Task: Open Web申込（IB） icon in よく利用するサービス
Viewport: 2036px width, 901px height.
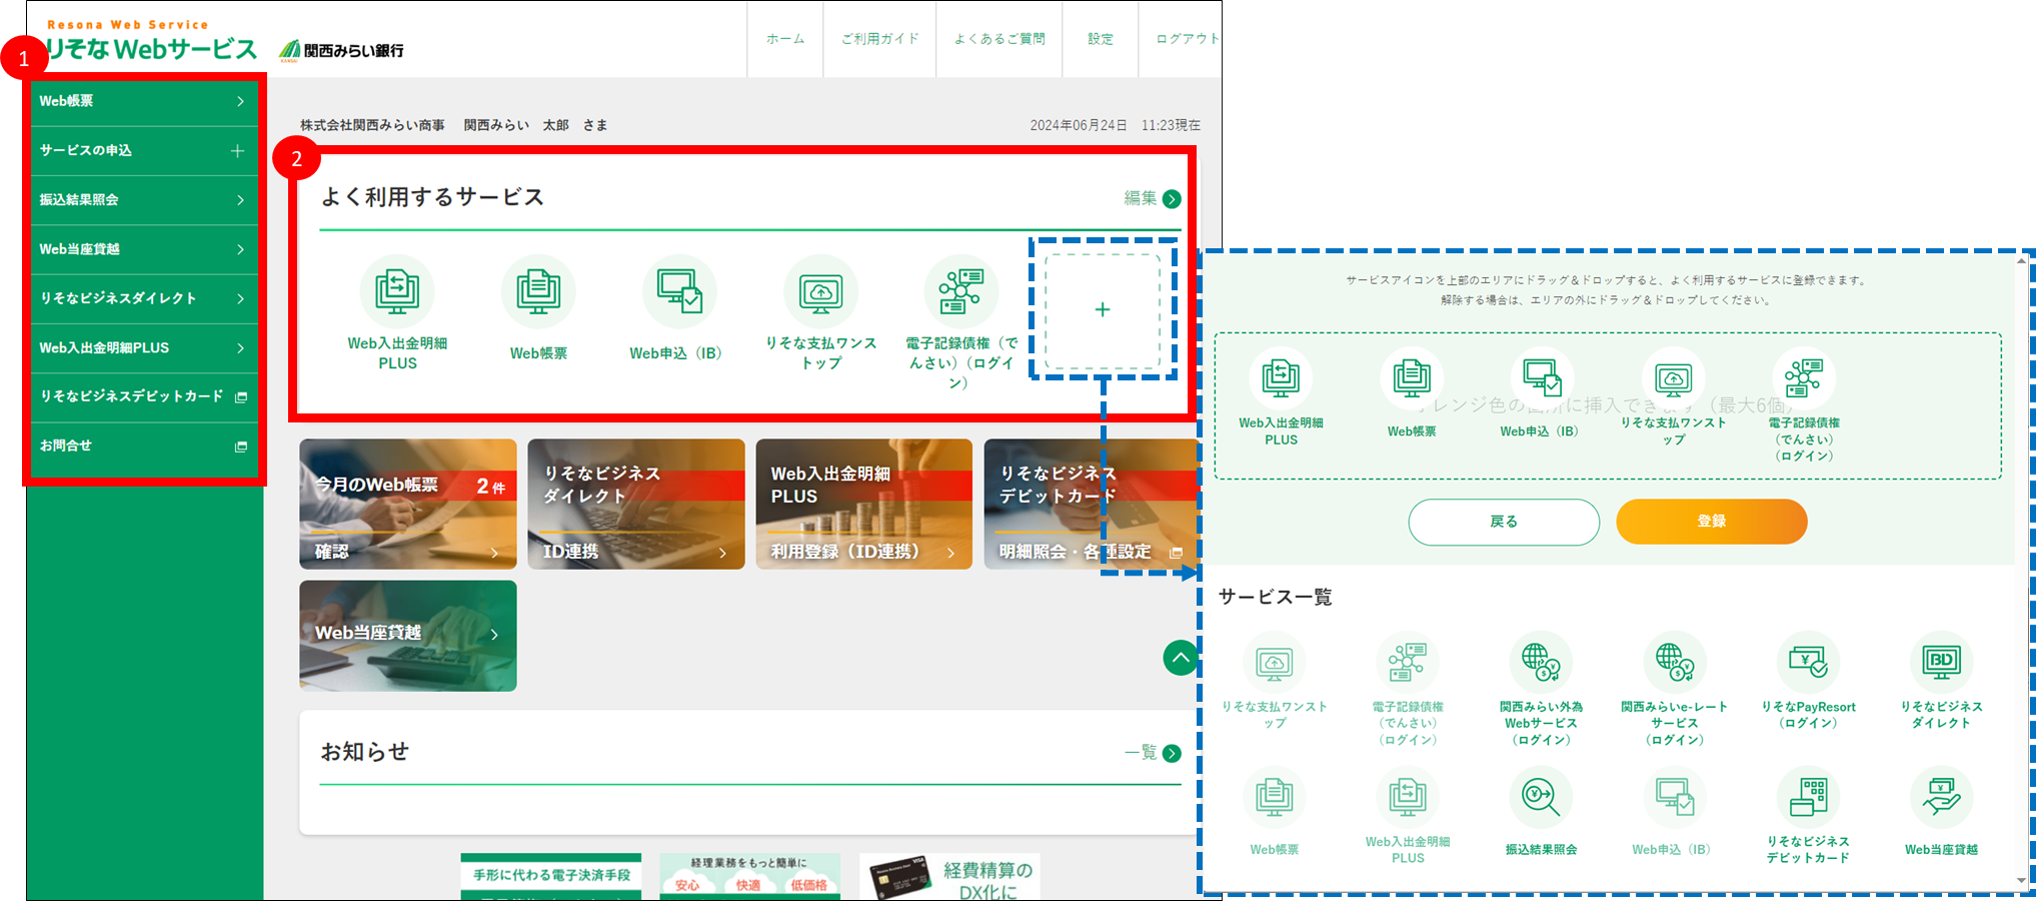Action: click(679, 292)
